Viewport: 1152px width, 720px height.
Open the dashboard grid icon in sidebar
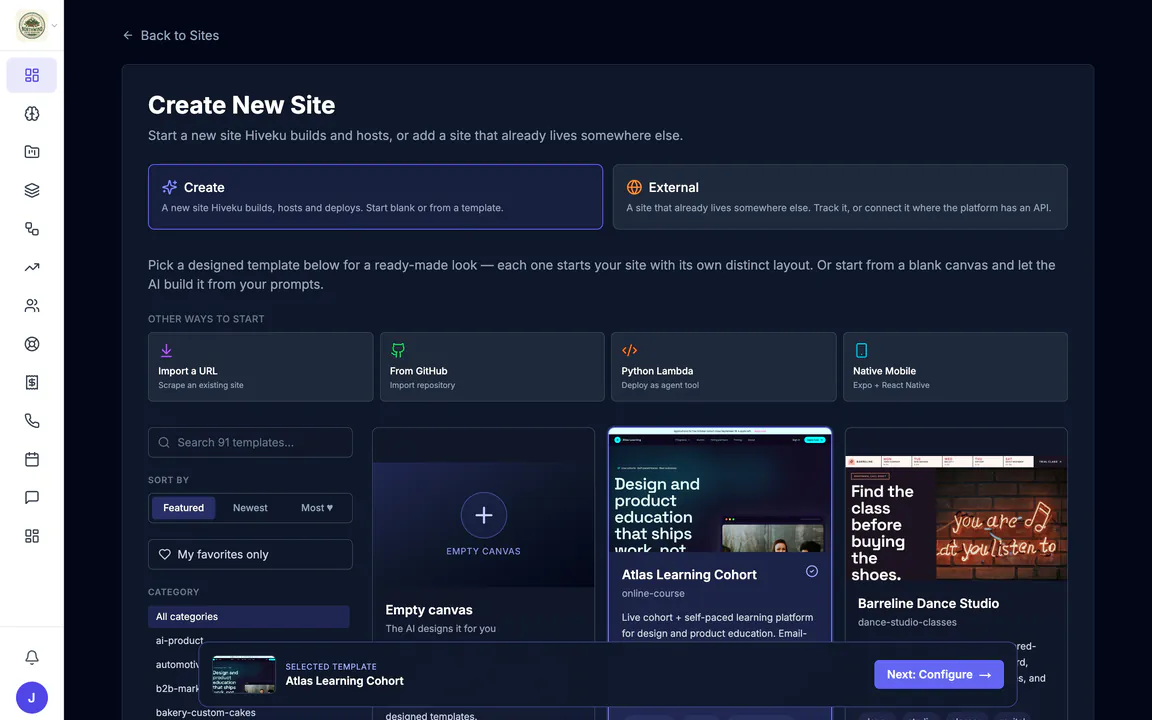32,75
